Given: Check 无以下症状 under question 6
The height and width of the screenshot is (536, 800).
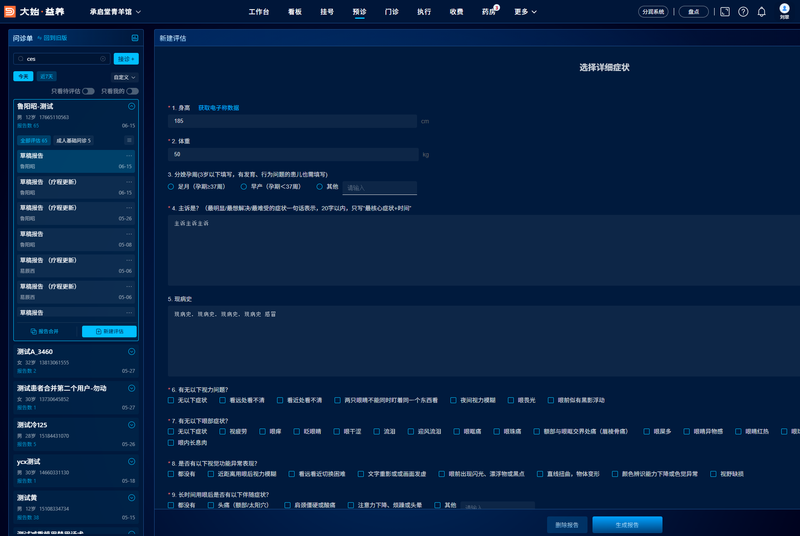Looking at the screenshot, I should pyautogui.click(x=171, y=400).
